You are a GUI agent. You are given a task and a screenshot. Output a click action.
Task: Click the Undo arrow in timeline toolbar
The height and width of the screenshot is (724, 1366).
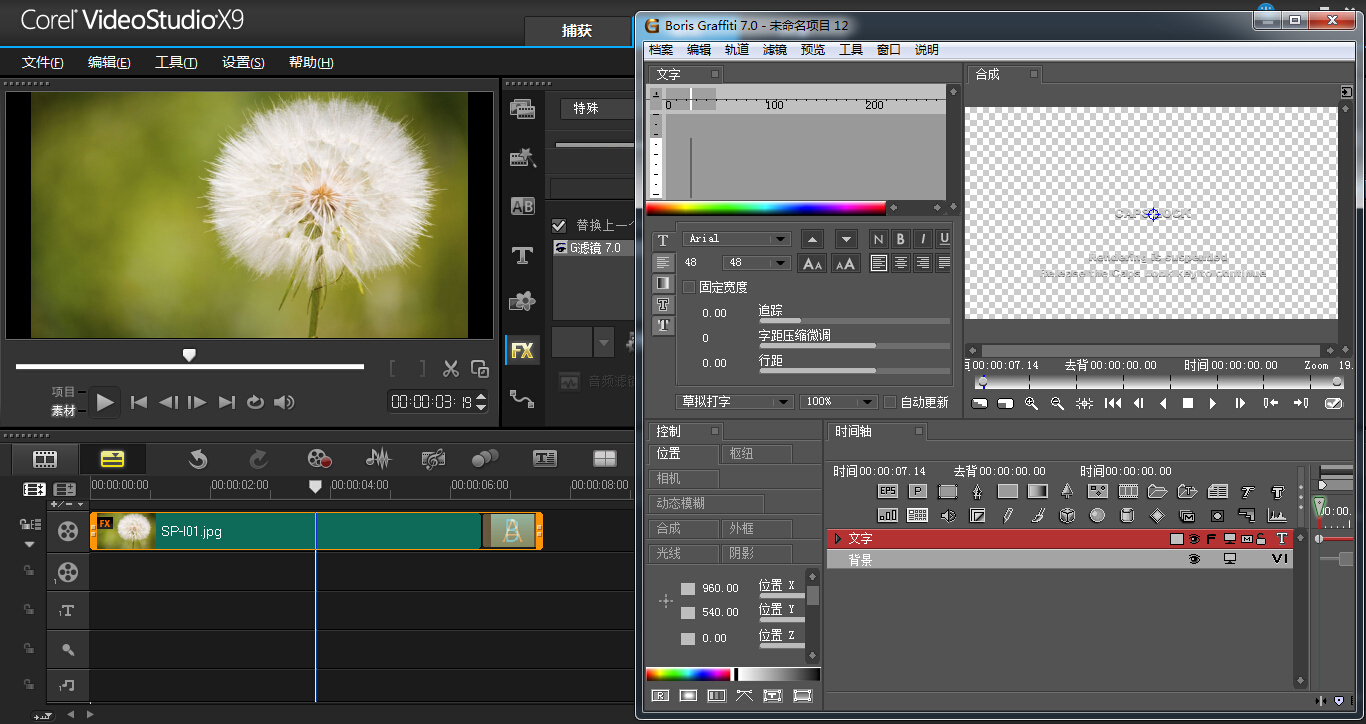pos(198,459)
